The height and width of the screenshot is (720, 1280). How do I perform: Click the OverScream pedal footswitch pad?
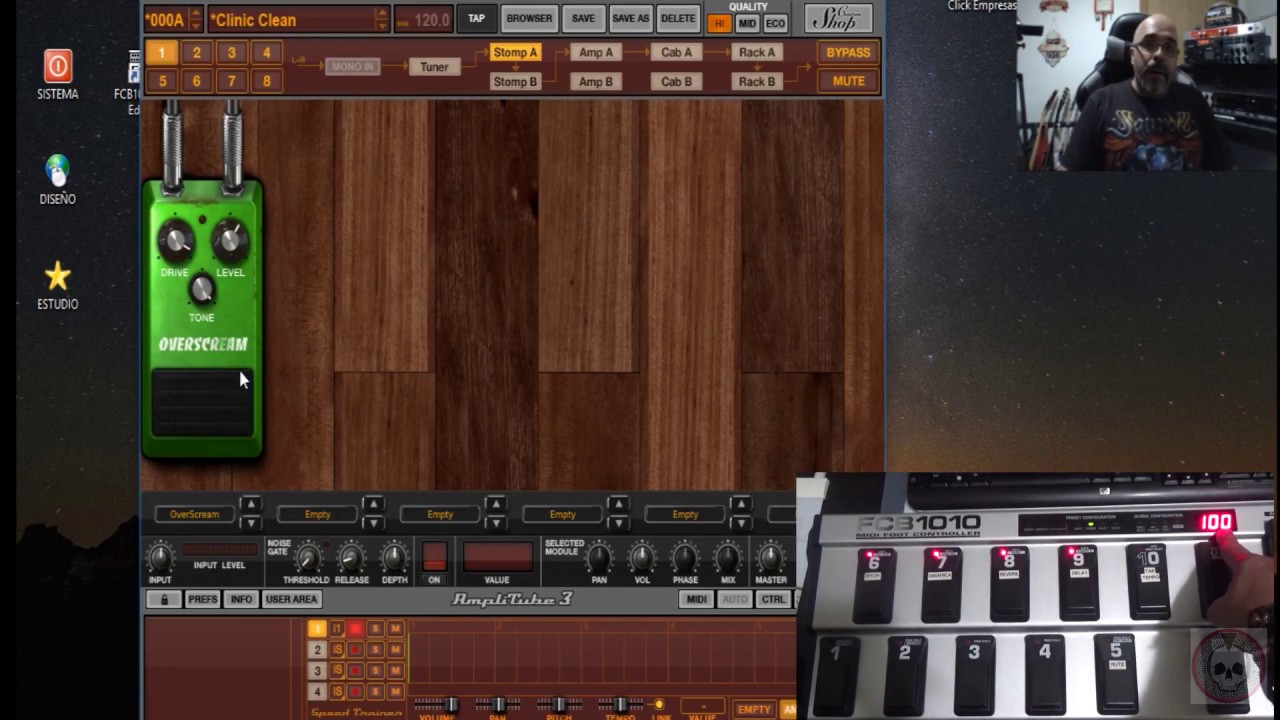pyautogui.click(x=202, y=403)
